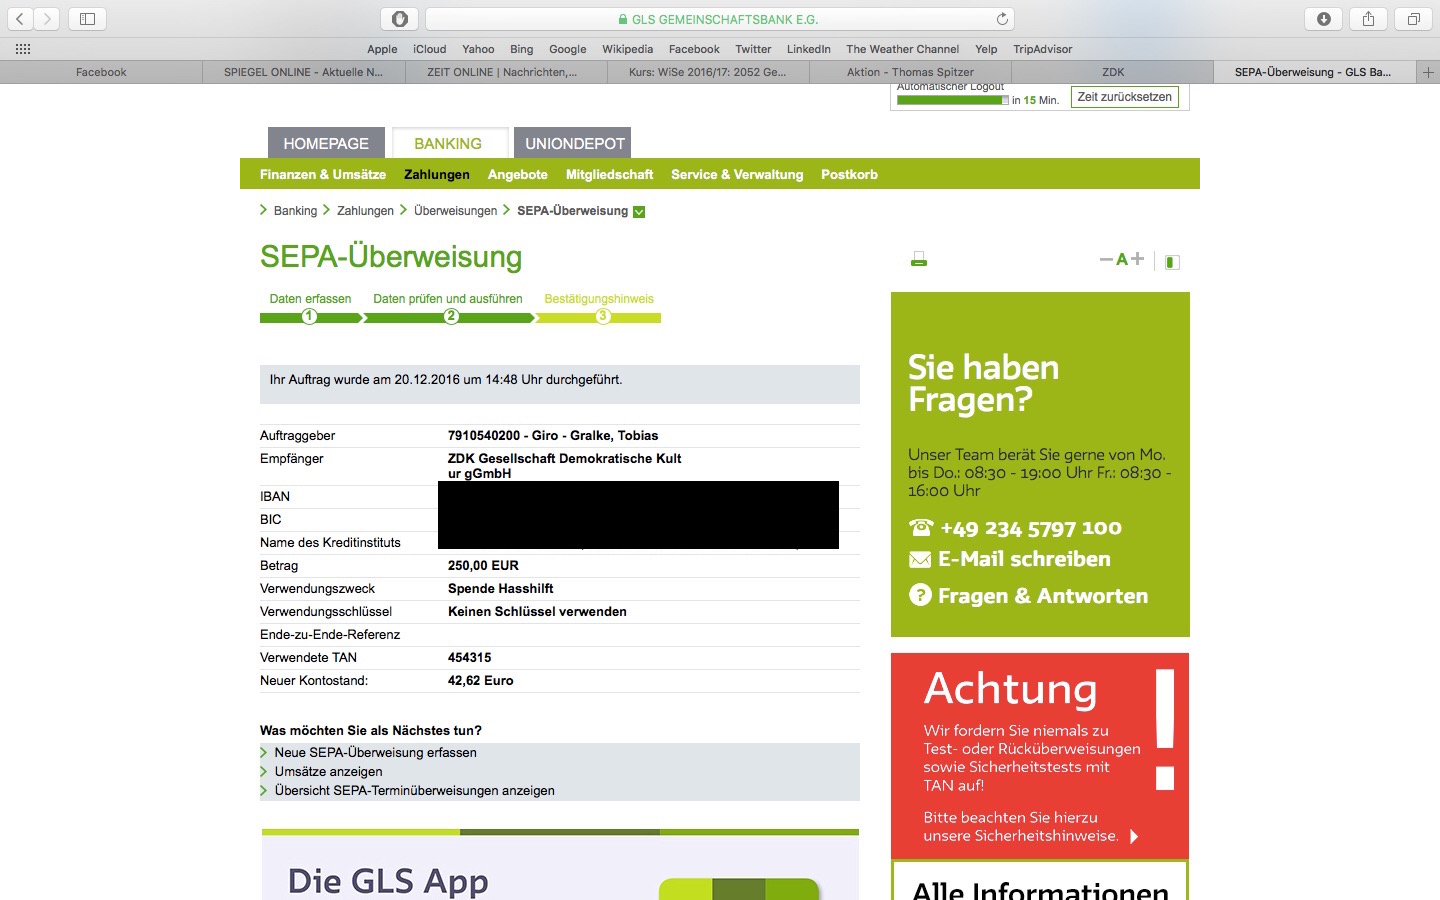Go forward with Safari's forward arrow

point(47,19)
